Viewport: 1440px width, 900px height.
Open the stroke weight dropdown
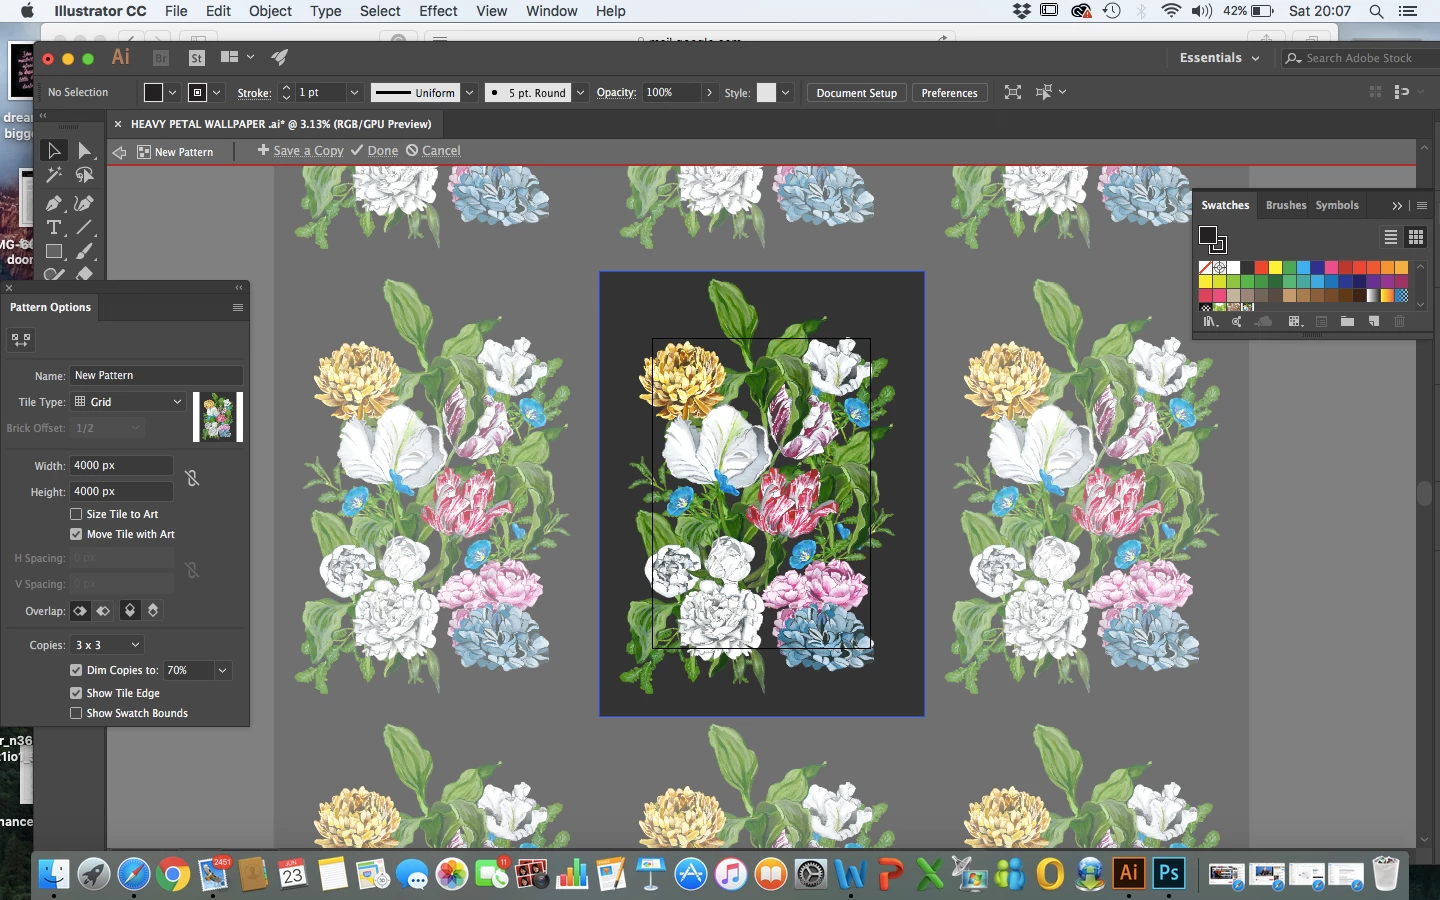click(353, 92)
